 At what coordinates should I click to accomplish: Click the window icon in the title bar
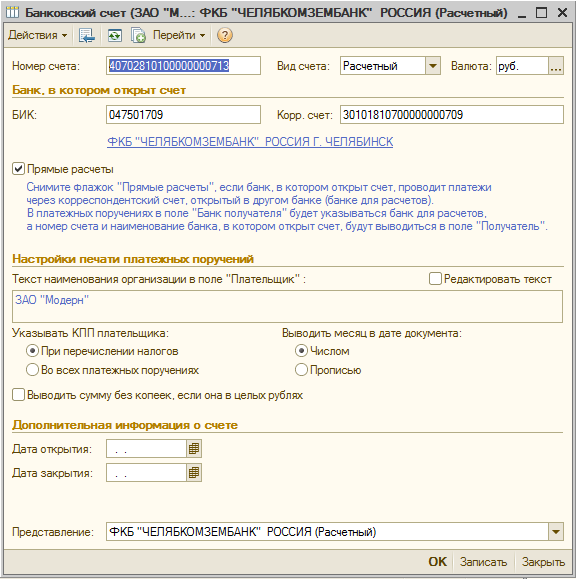click(x=12, y=12)
